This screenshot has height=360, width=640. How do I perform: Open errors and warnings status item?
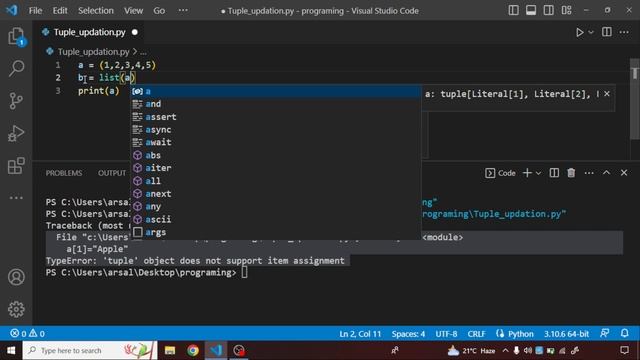click(27, 334)
